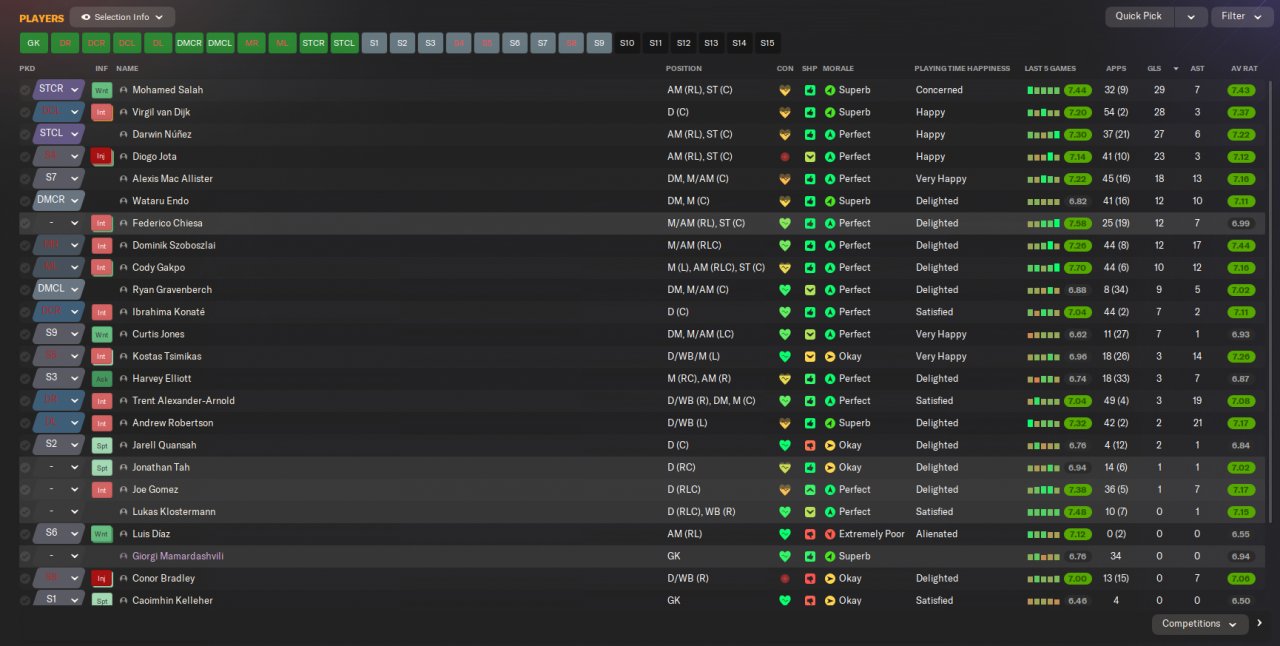
Task: Tick the checkbox for Federico Chiesa
Action: [25, 223]
